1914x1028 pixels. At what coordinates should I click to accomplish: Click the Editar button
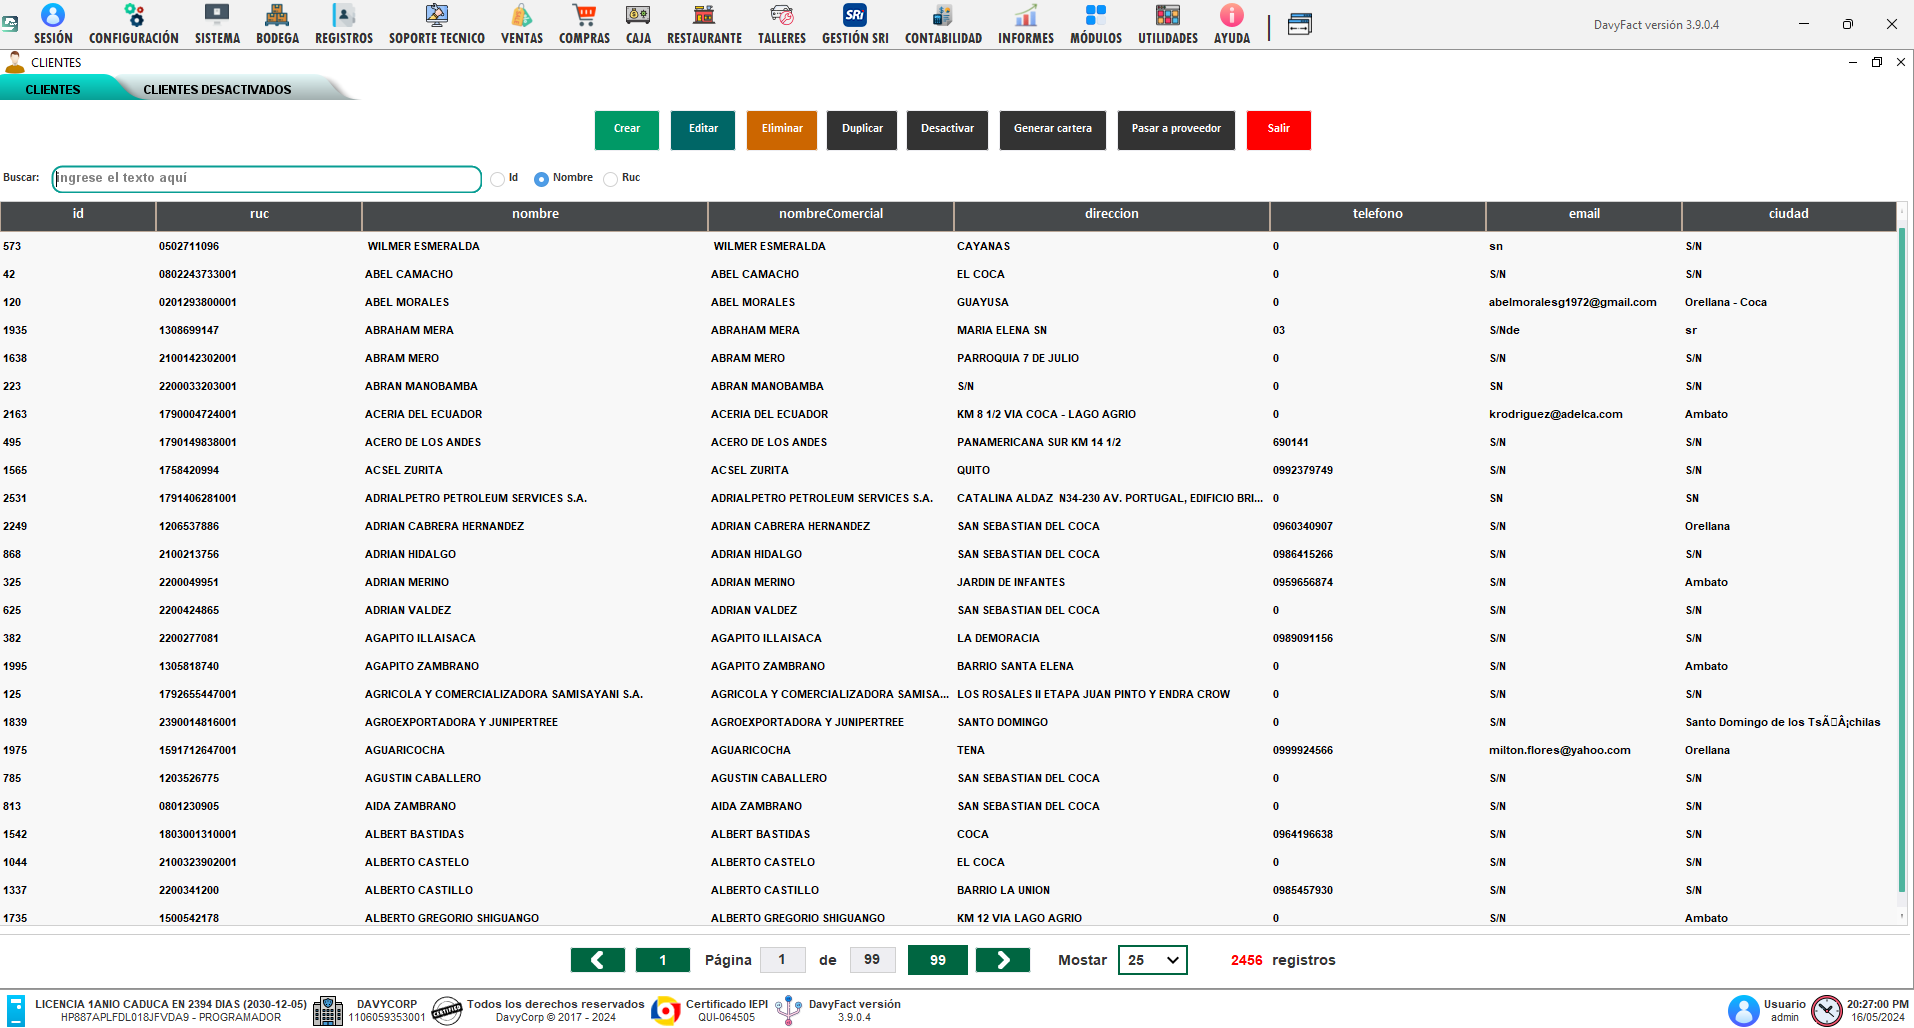(x=703, y=130)
